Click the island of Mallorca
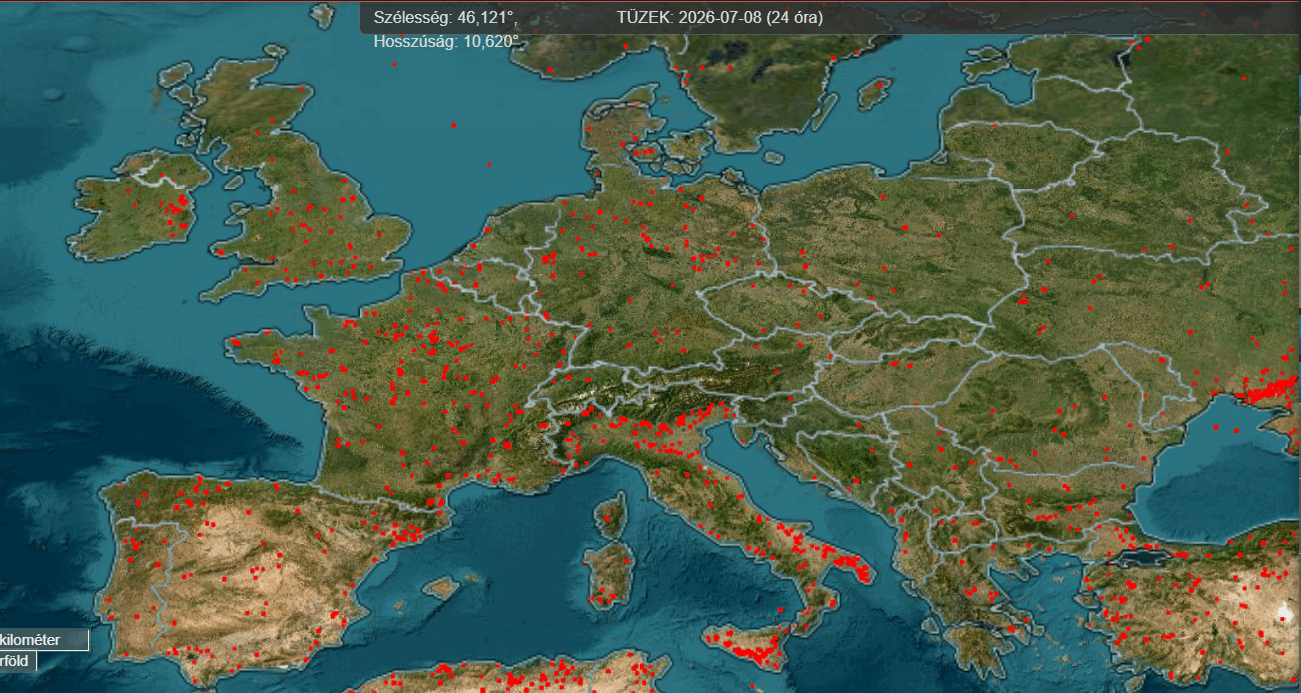The image size is (1301, 693). click(x=441, y=585)
